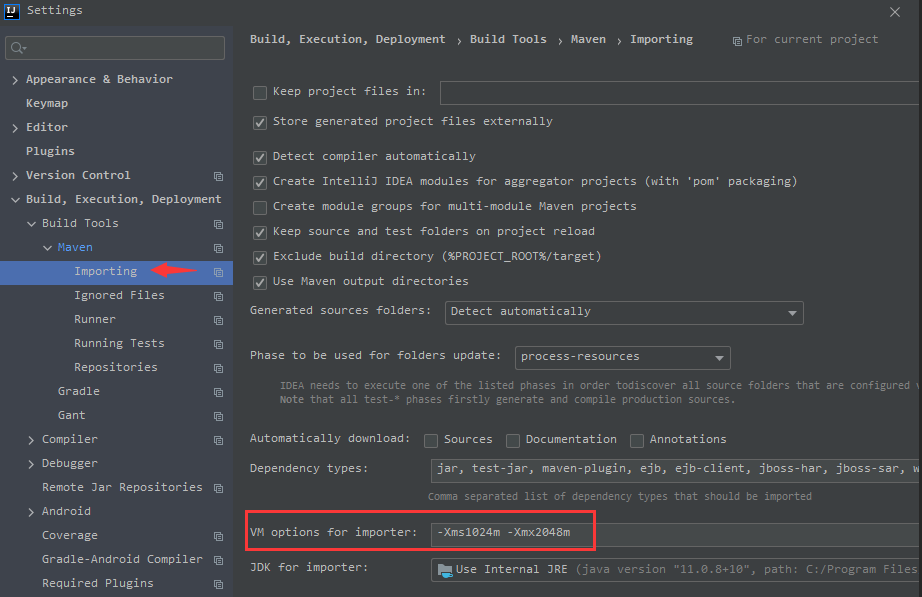Open Runner settings page

95,319
